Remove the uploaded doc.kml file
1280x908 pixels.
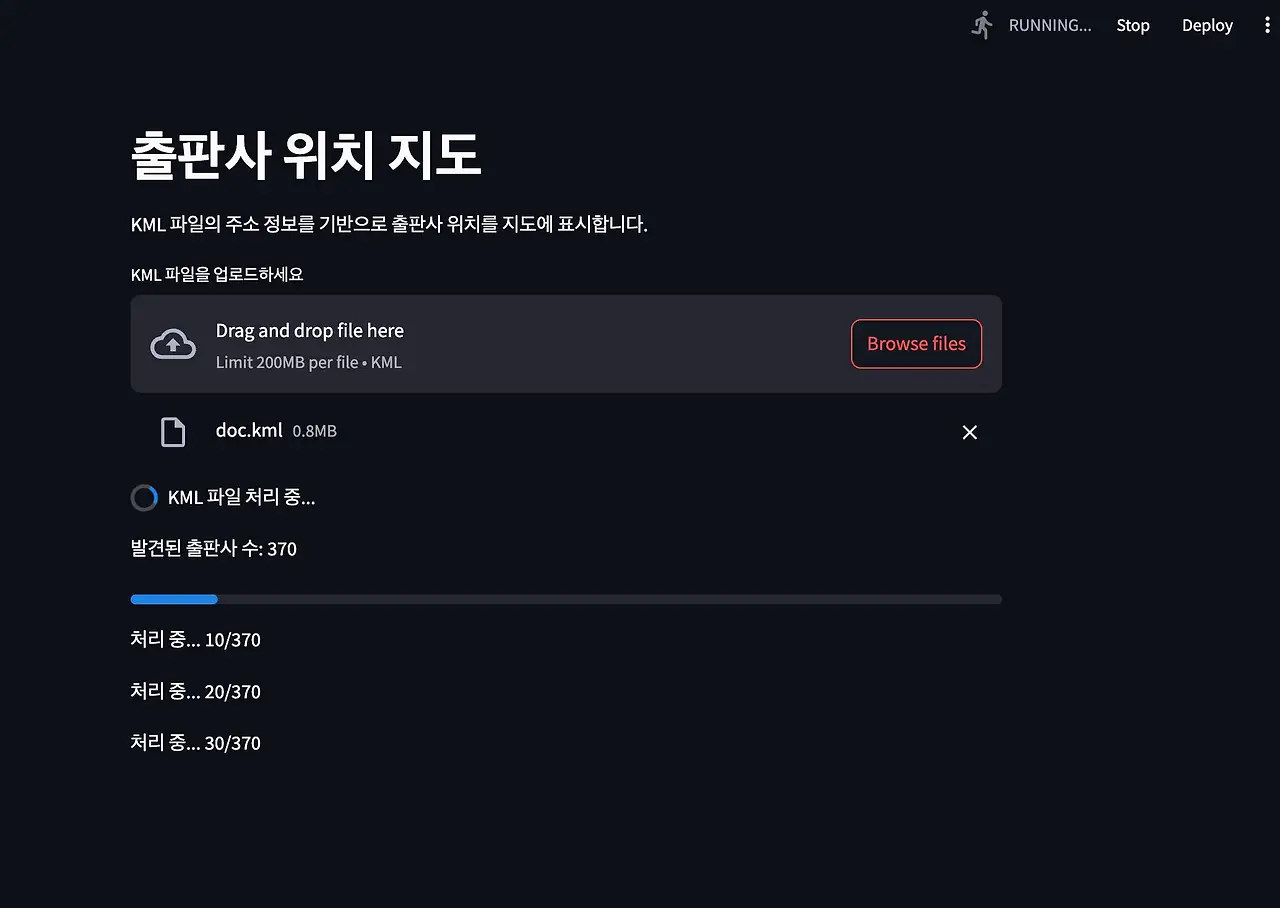tap(969, 432)
